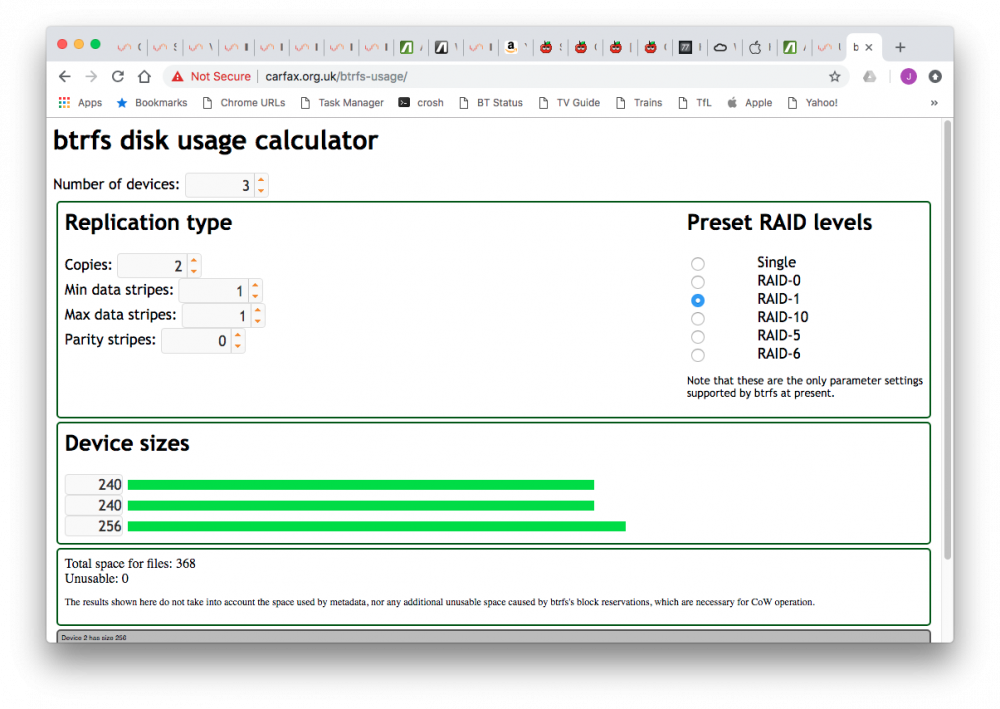Go back to the previous page
Viewport: 1000px width, 709px height.
(x=64, y=77)
